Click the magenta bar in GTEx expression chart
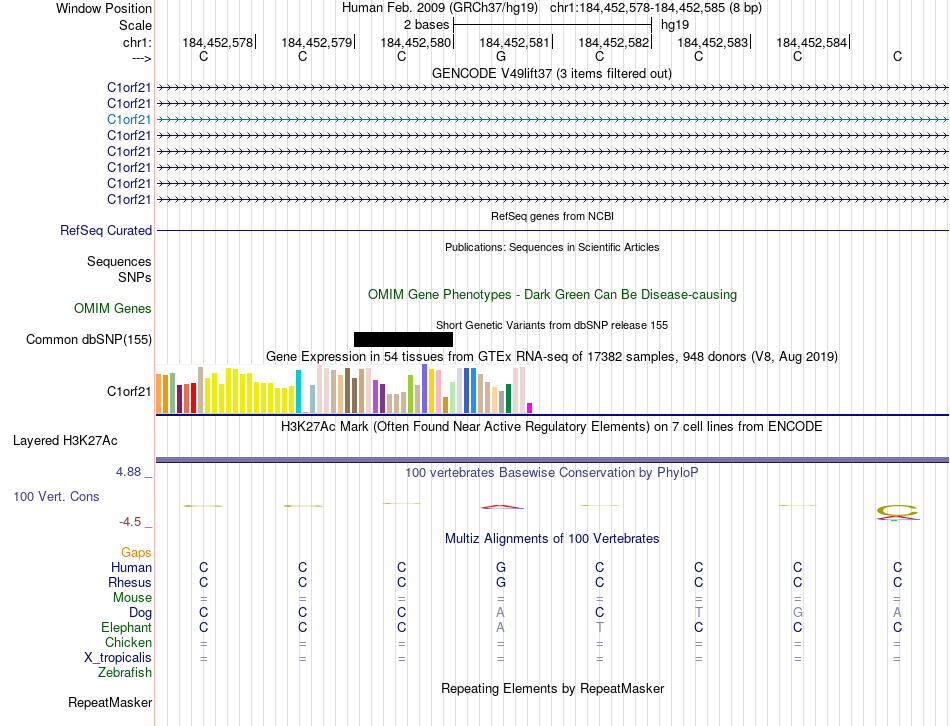The width and height of the screenshot is (950, 726). [x=530, y=408]
